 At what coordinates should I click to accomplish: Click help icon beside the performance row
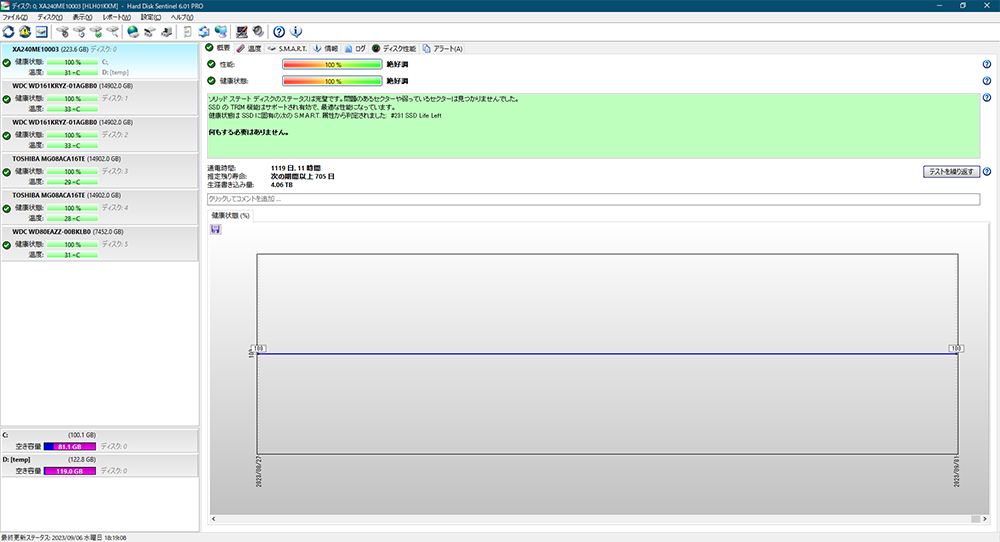pyautogui.click(x=987, y=64)
